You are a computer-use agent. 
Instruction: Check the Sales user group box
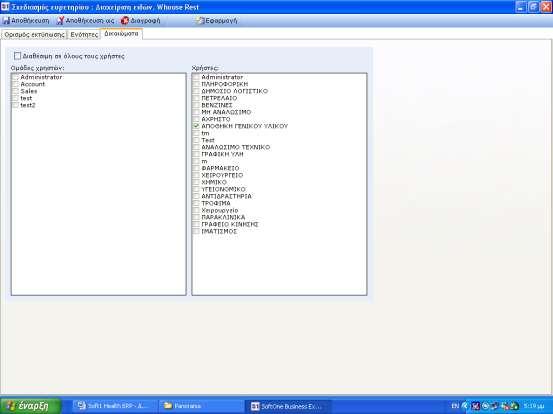[16, 91]
